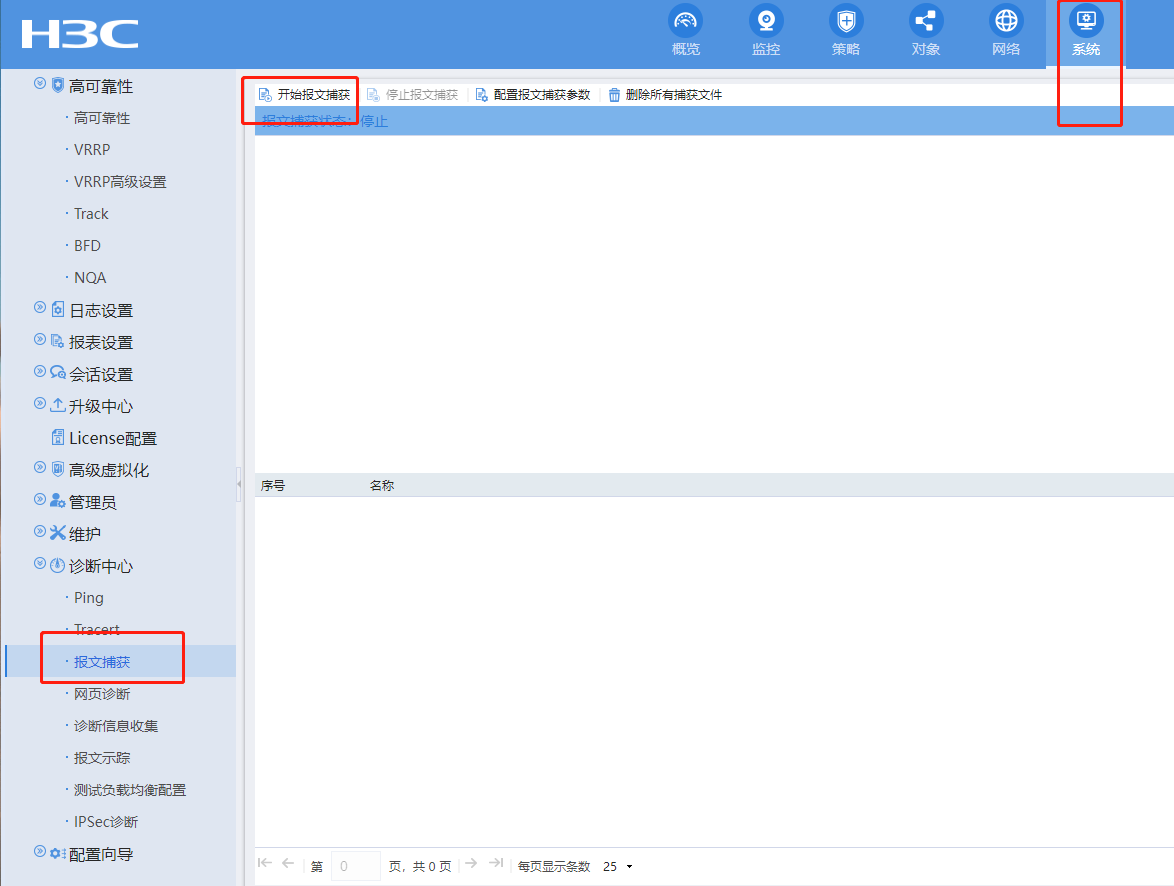Select VRRP高级设置 in the sidebar
The width and height of the screenshot is (1174, 886).
(x=120, y=182)
